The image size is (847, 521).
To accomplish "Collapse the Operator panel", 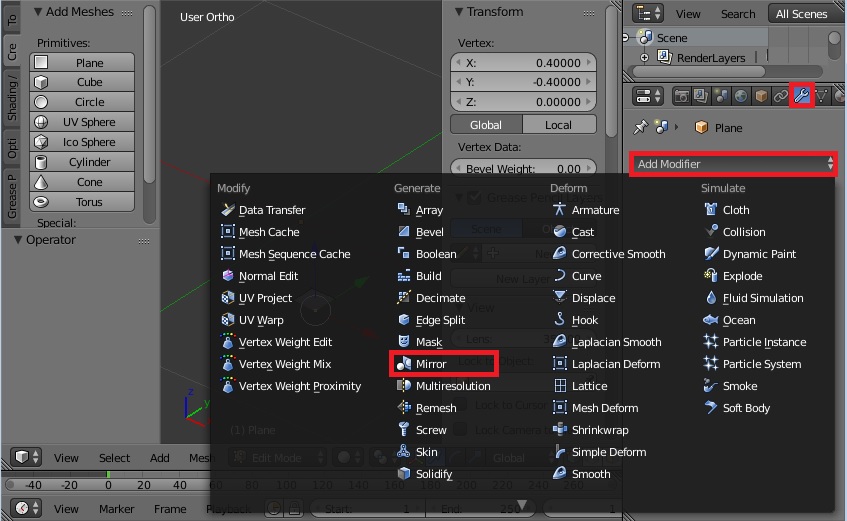I will 18,239.
